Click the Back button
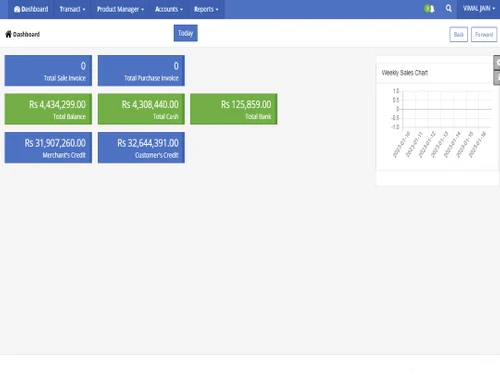 (459, 34)
